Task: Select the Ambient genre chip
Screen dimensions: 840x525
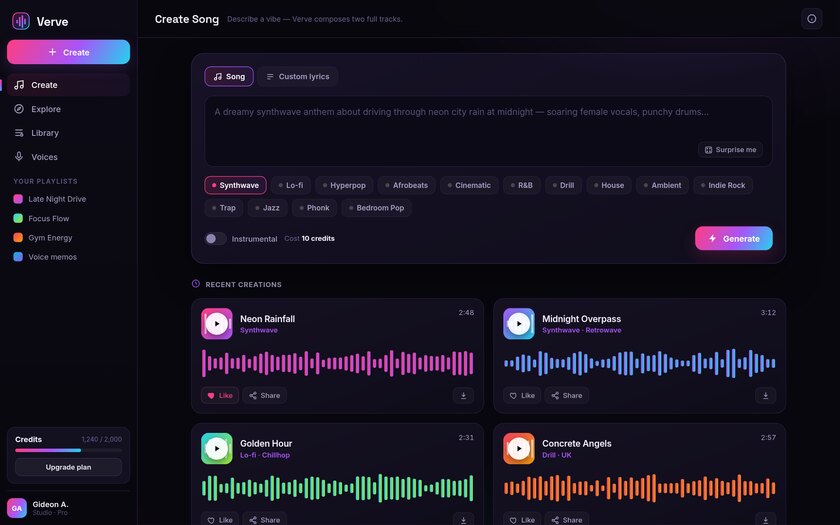Action: click(x=662, y=185)
